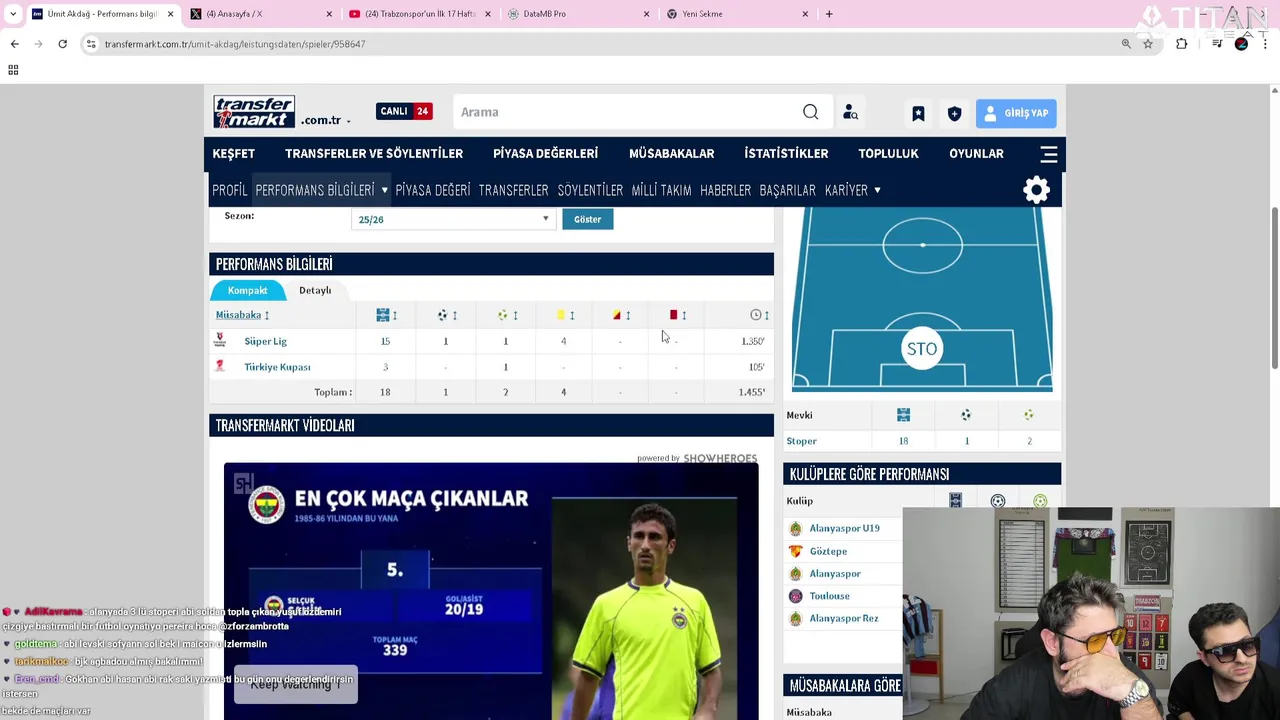The width and height of the screenshot is (1280, 720).
Task: Open the KEŞFET menu
Action: 233,154
